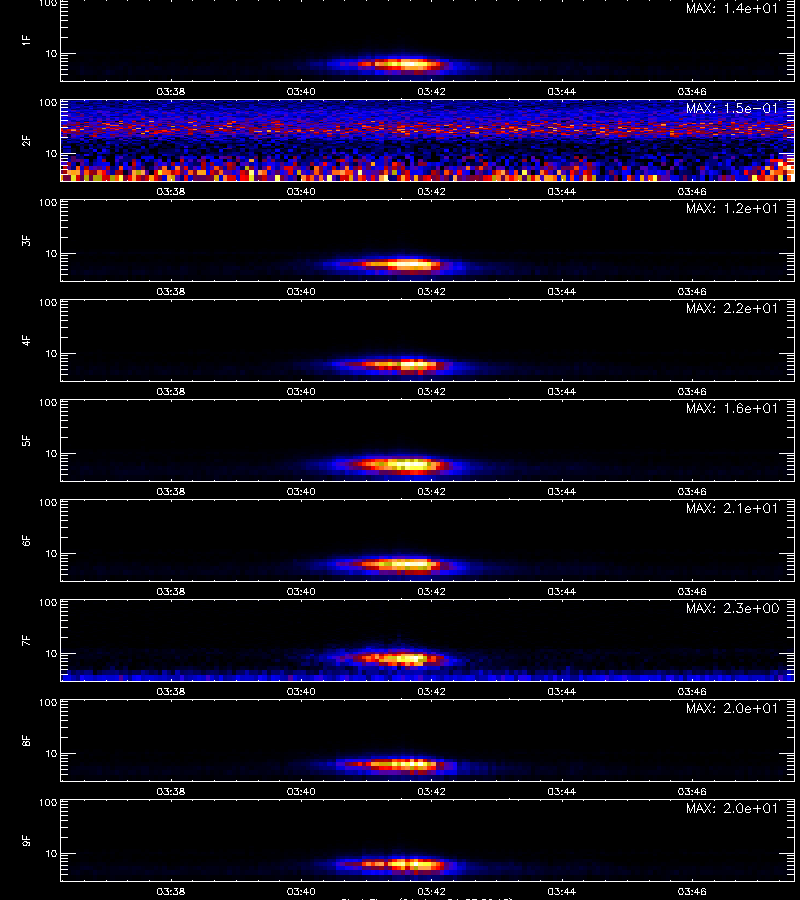Click the '100' y-axis label of 2F panel

pos(48,103)
